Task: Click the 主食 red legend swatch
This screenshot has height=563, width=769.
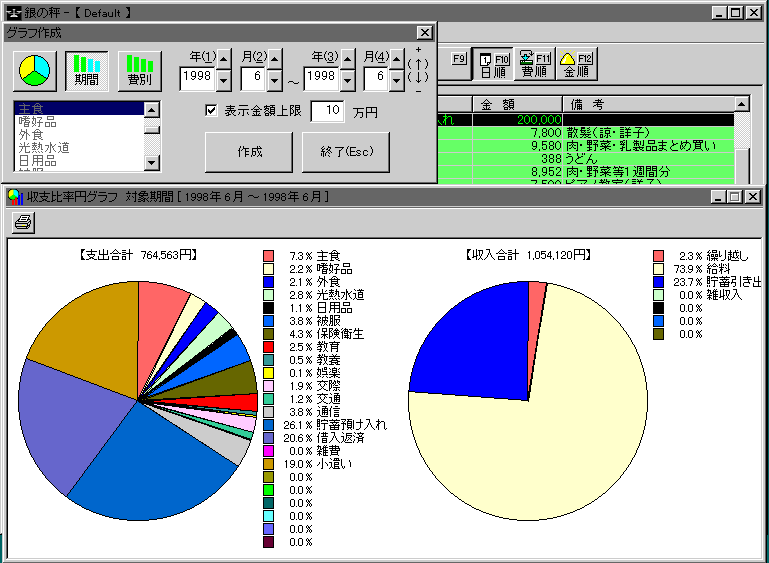Action: (x=268, y=256)
